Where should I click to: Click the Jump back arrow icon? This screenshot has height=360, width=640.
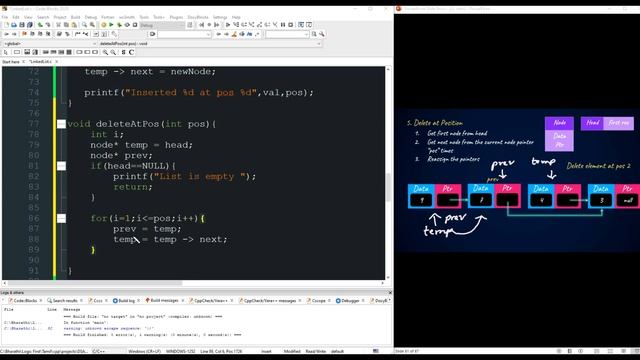7,34
